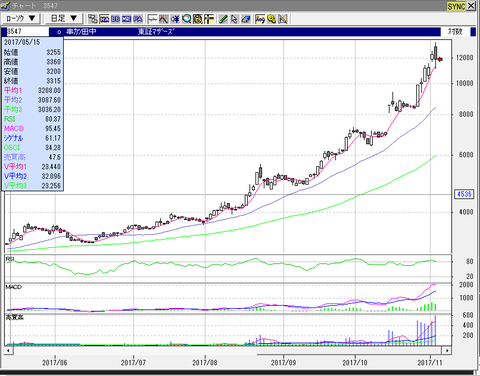Click the linked chart settings icon
Viewport: 480px width, 376px height.
point(93,19)
